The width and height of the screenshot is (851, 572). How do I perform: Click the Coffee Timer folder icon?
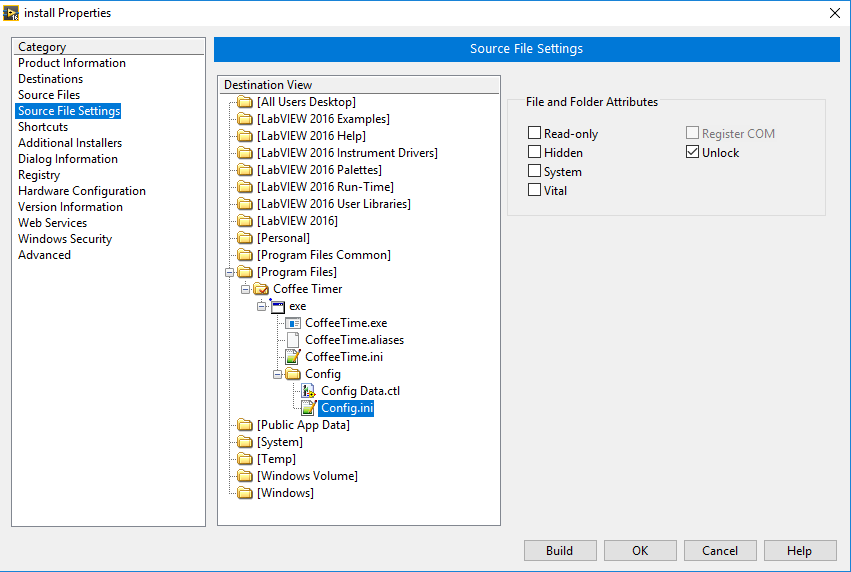261,289
